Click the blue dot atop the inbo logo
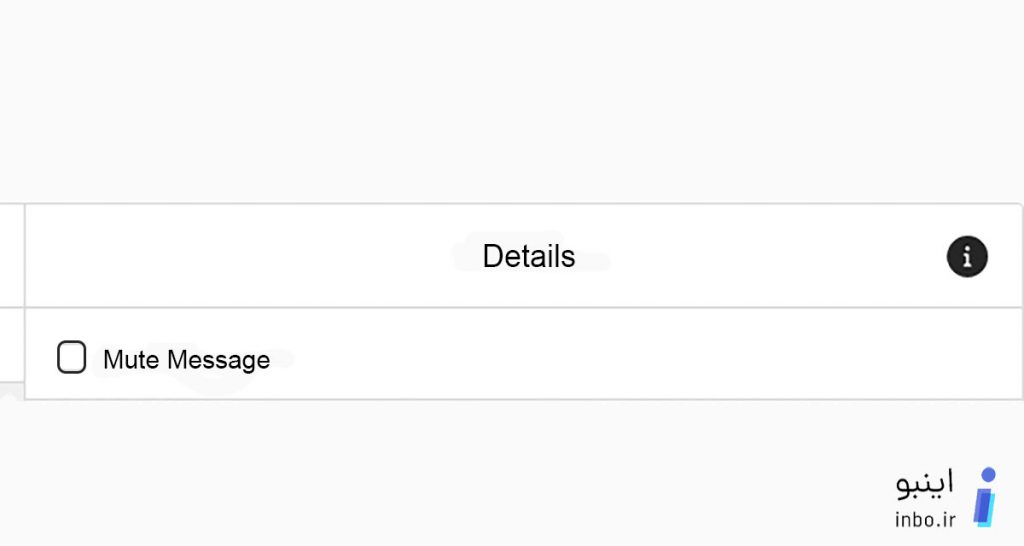Image resolution: width=1024 pixels, height=546 pixels. [989, 474]
